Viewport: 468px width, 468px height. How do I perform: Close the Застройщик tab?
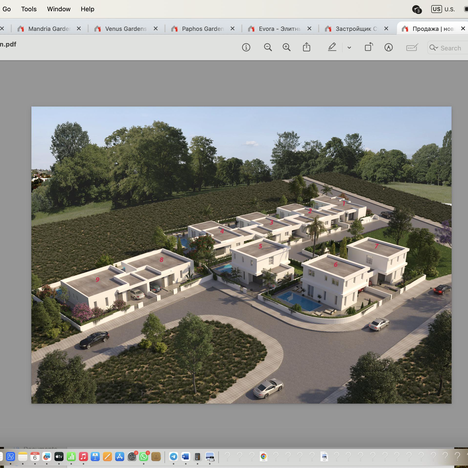(386, 29)
